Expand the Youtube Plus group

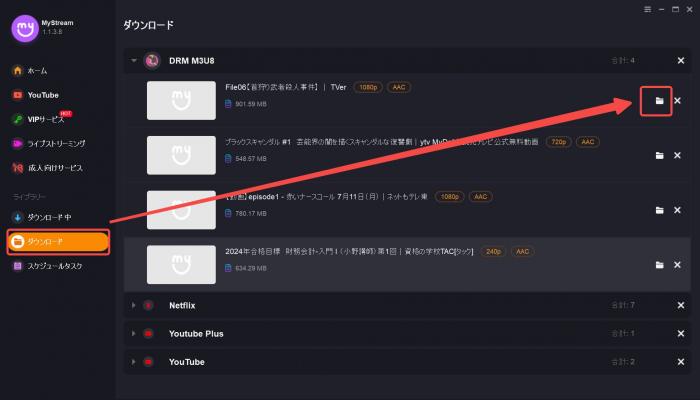pos(133,333)
